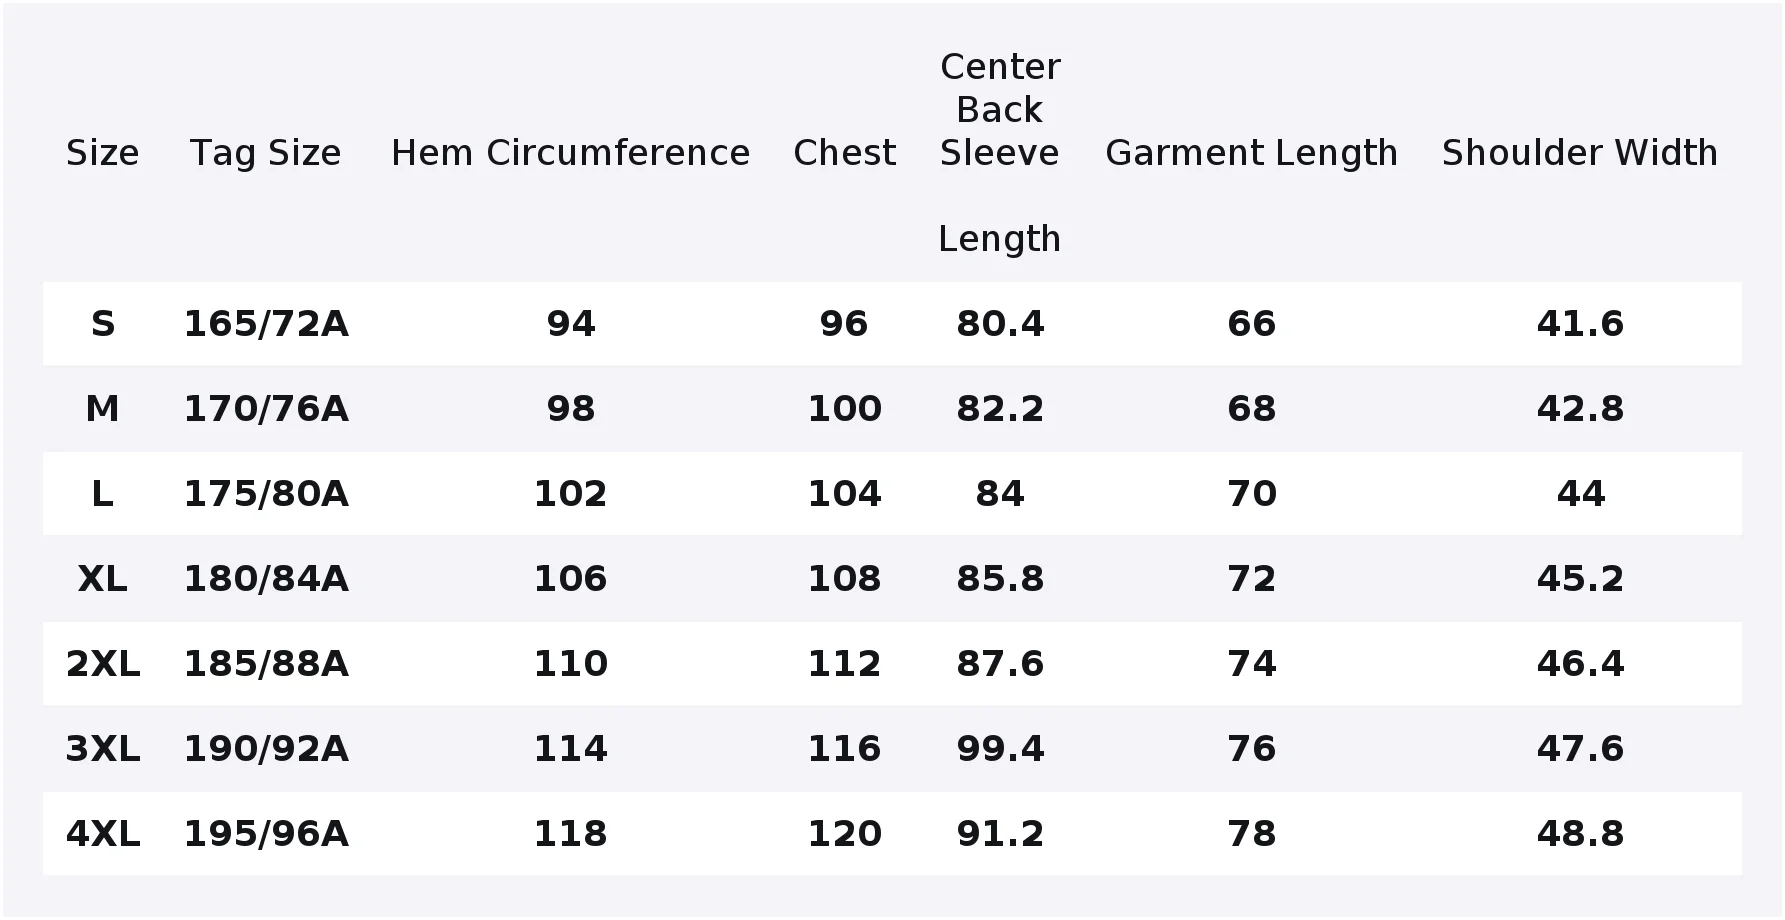Click the Chest column header

[x=845, y=153]
